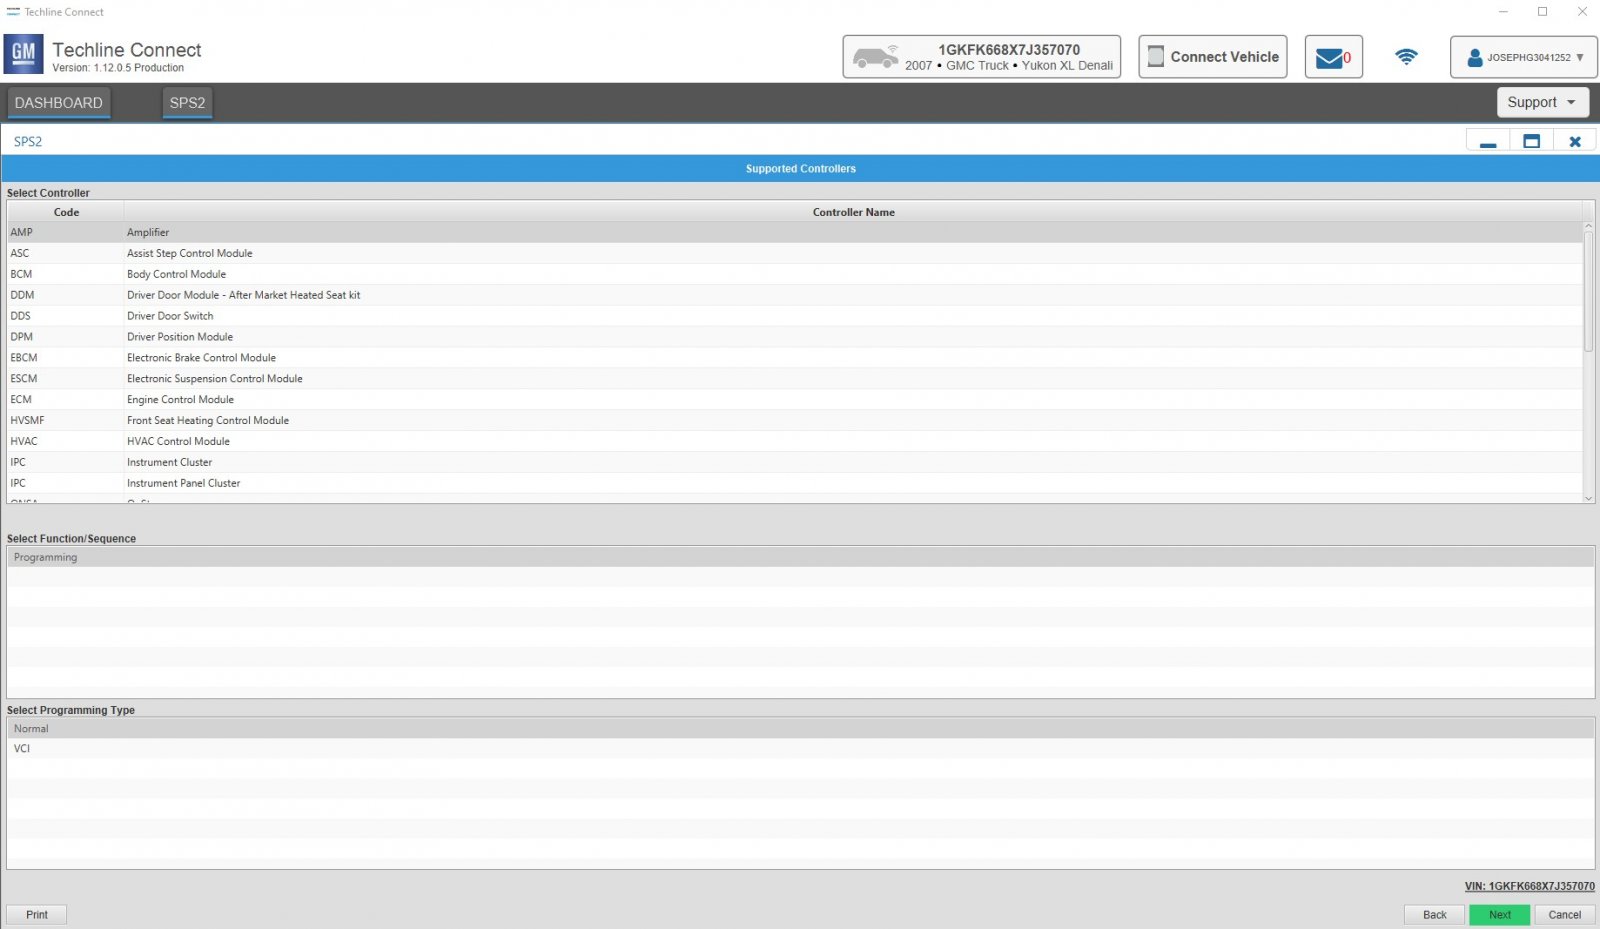The width and height of the screenshot is (1600, 929).
Task: Minimize the SPS2 panel
Action: 1488,141
